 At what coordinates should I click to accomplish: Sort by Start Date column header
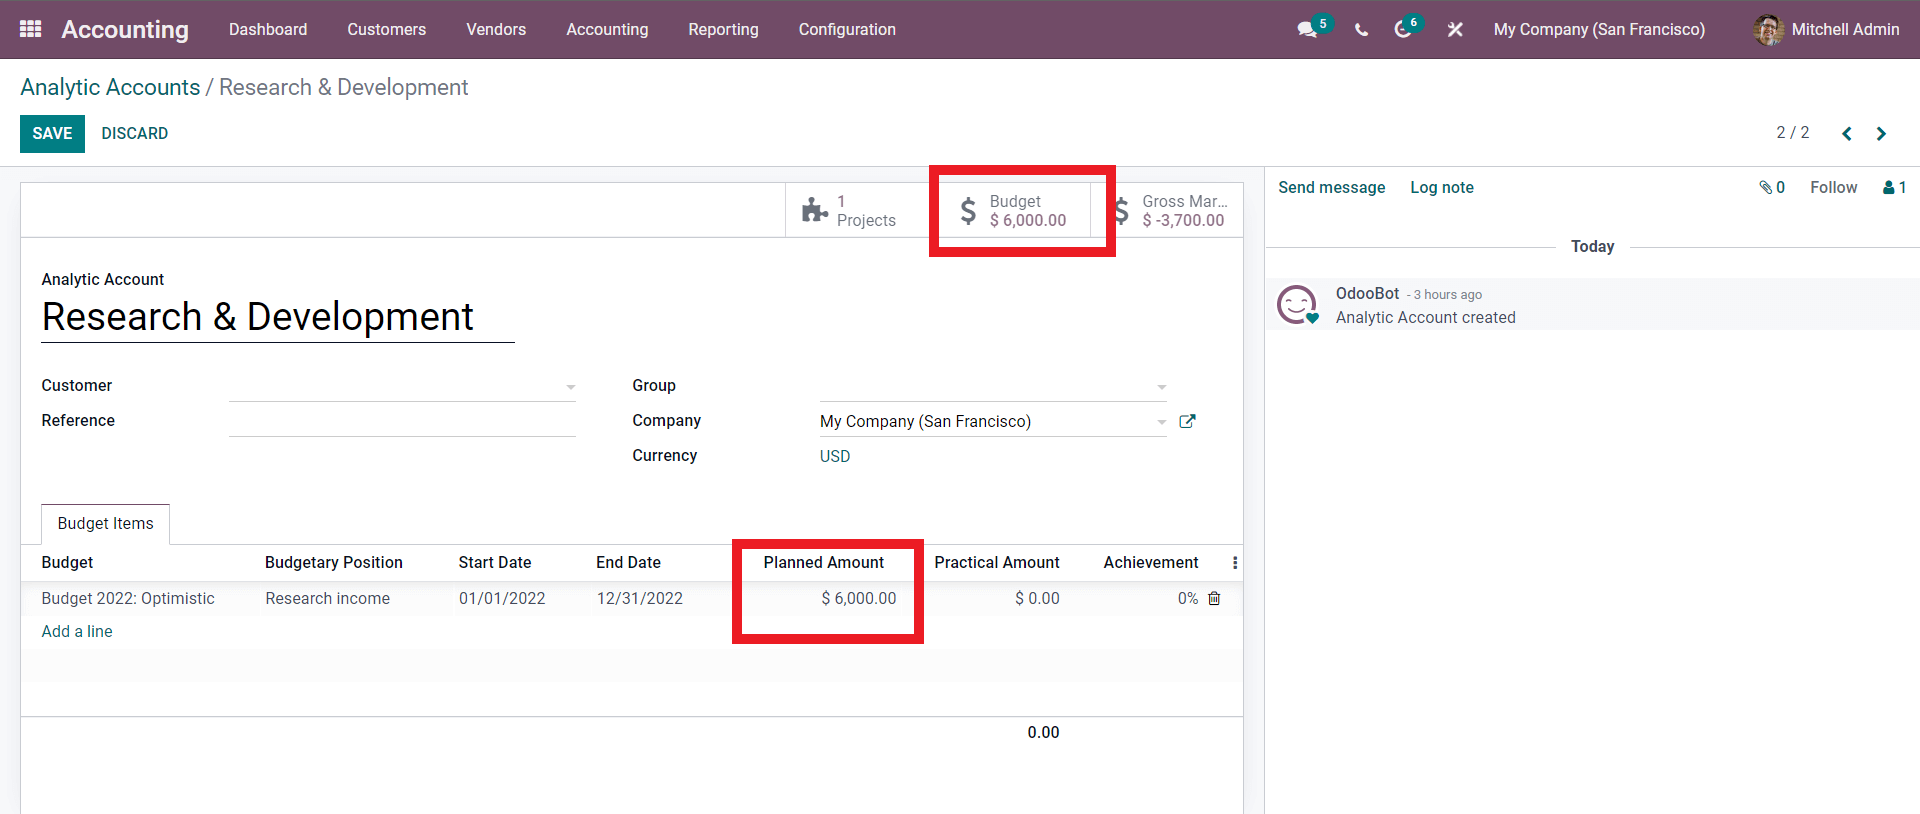(495, 563)
